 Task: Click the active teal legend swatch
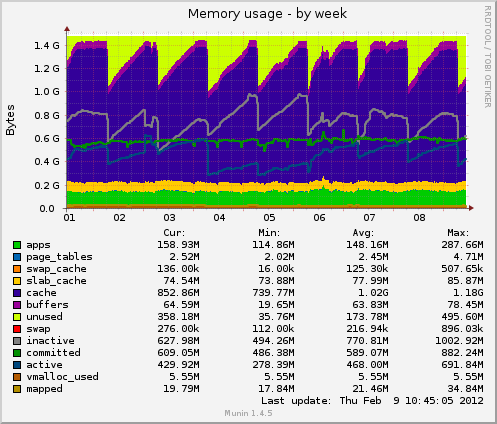[x=17, y=365]
